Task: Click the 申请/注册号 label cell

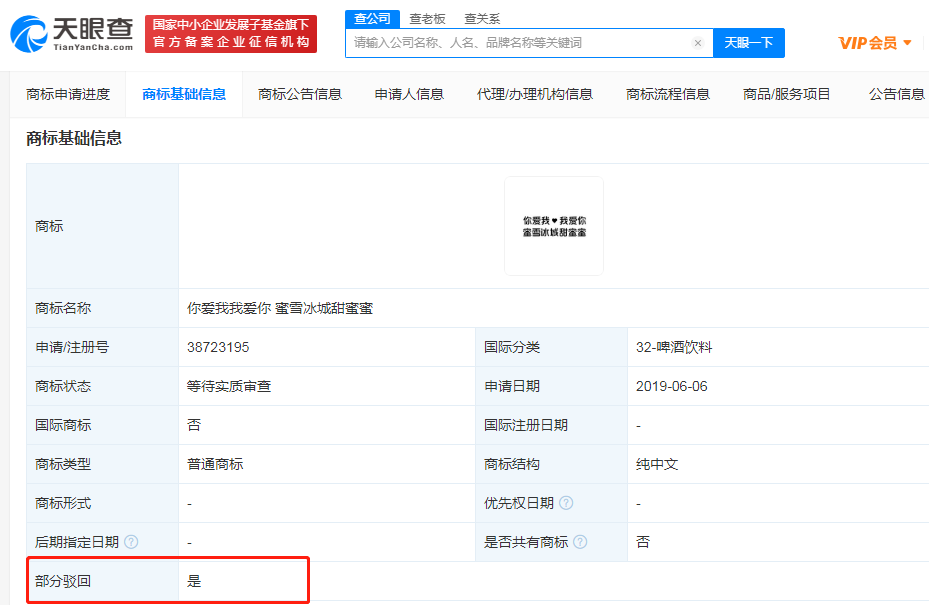Action: [102, 347]
